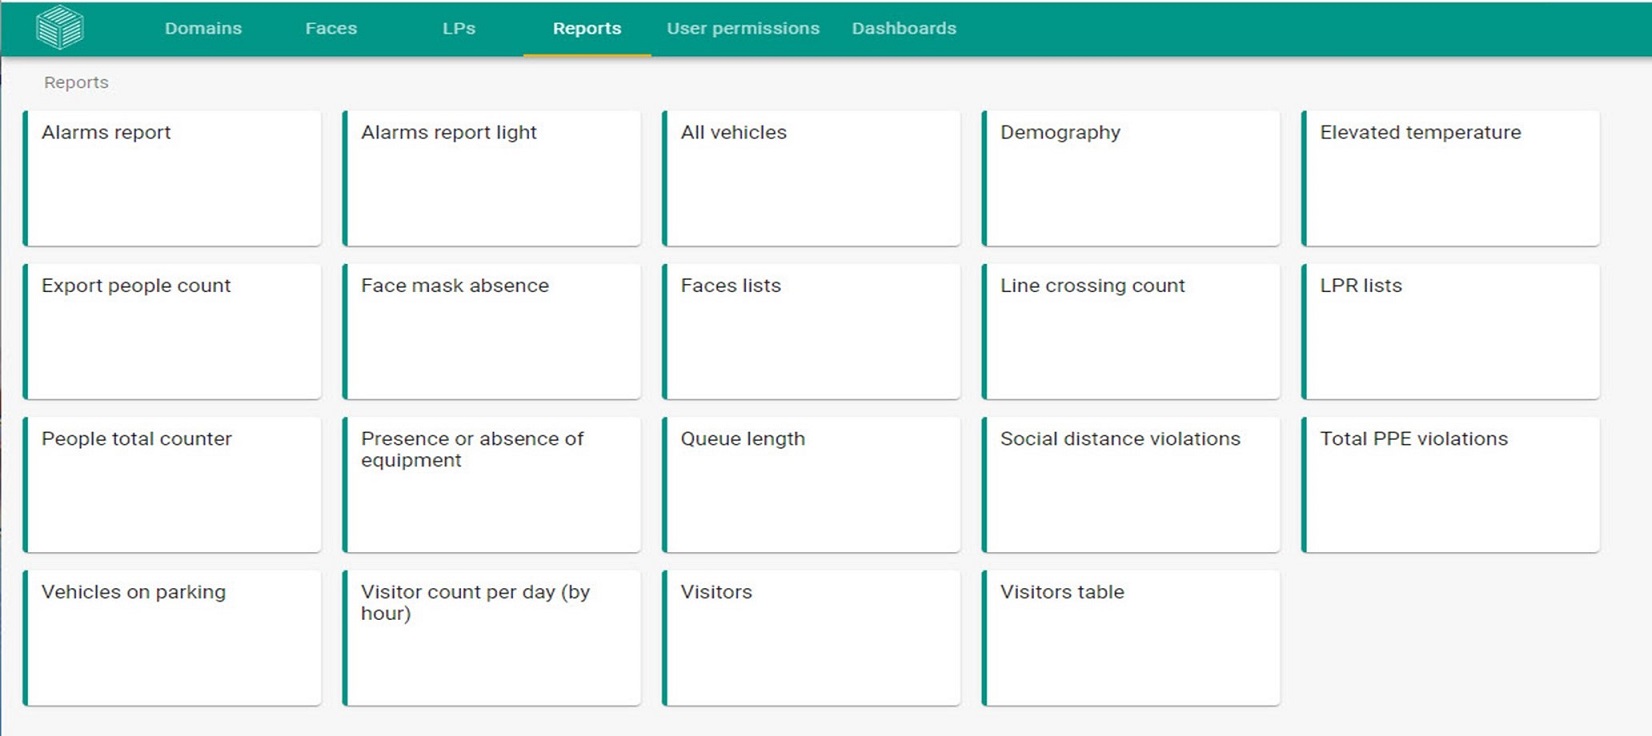Image resolution: width=1652 pixels, height=736 pixels.
Task: Open Social distance violations report
Action: (1131, 484)
